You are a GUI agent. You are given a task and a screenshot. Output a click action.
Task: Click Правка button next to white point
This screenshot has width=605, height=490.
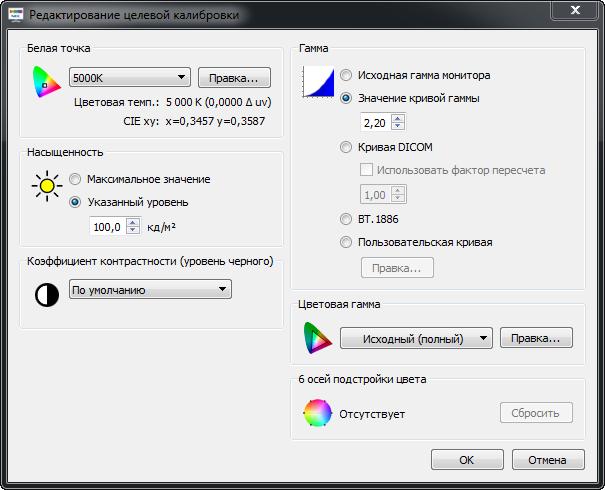coord(234,78)
